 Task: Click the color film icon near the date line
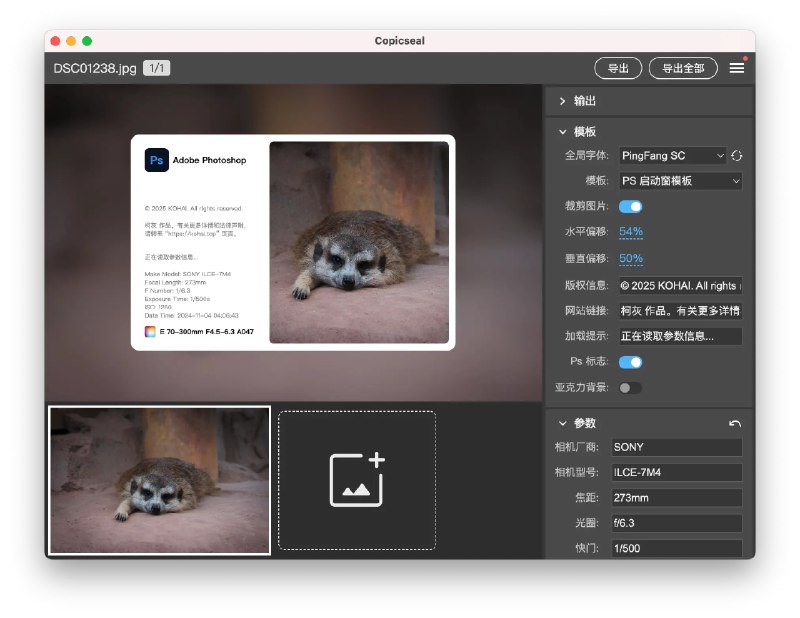click(x=150, y=330)
